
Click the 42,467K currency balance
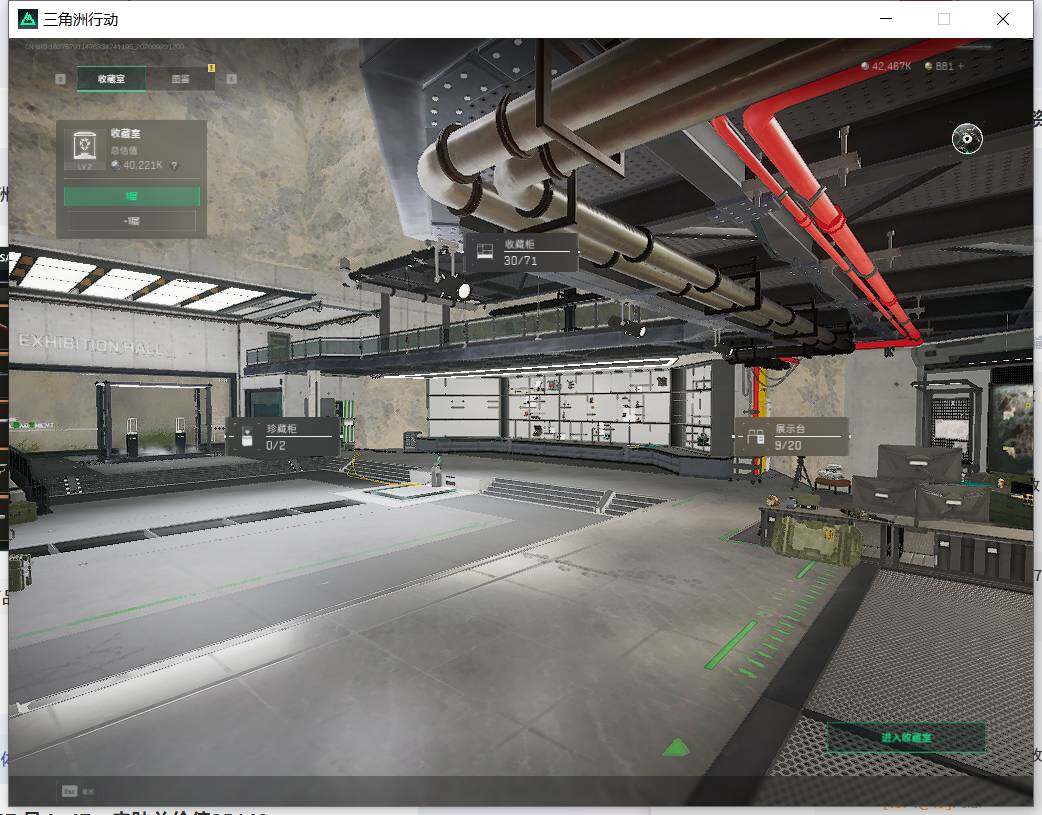885,66
